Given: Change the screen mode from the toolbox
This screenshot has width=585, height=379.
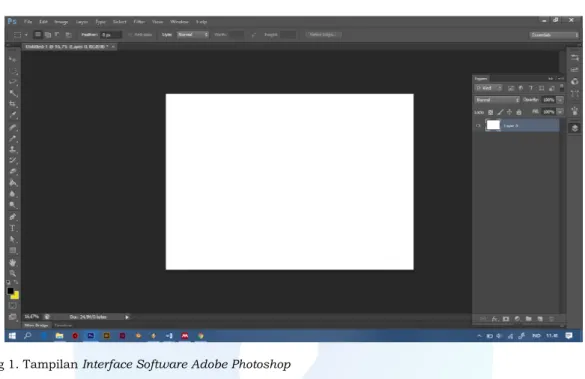Looking at the screenshot, I should click(x=13, y=317).
